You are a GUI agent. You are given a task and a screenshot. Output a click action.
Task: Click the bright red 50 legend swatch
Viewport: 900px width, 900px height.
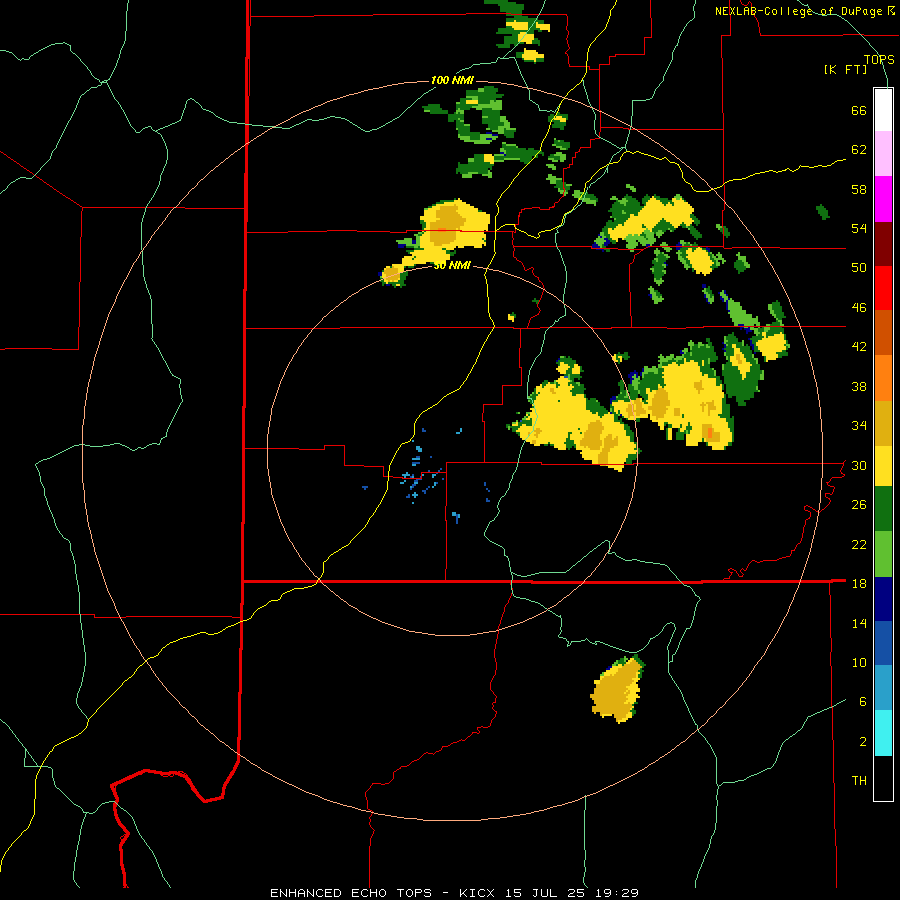click(883, 288)
